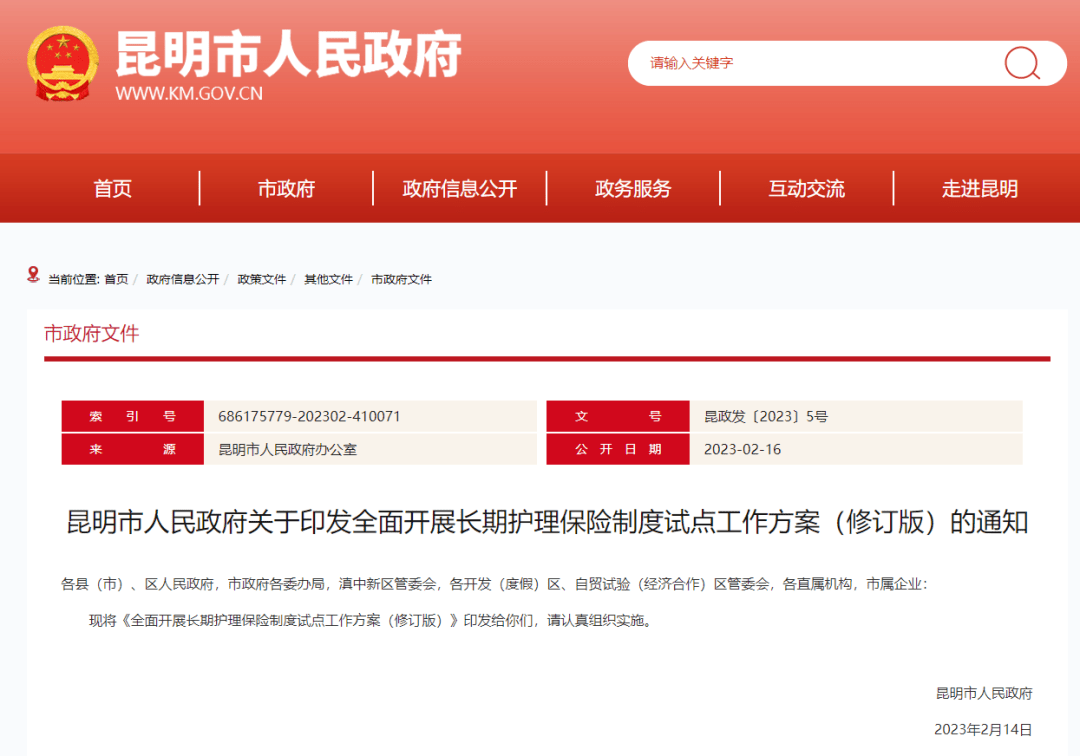Click 市政府文件 breadcrumb link
Image resolution: width=1080 pixels, height=756 pixels.
(x=401, y=279)
